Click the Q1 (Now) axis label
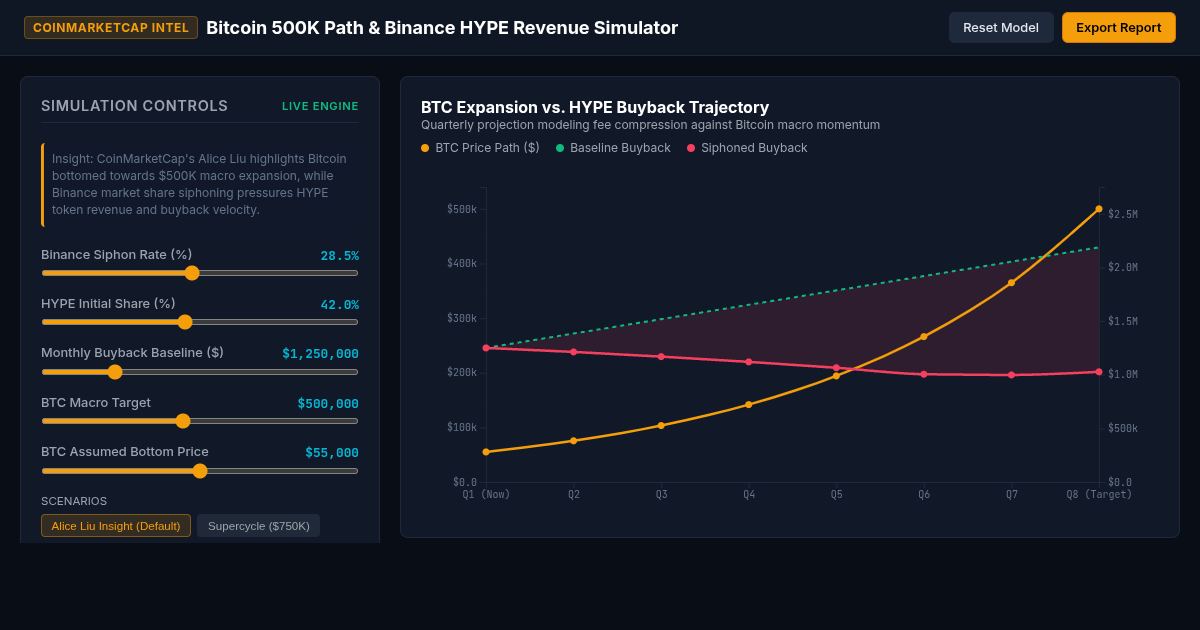1200x630 pixels. 486,494
